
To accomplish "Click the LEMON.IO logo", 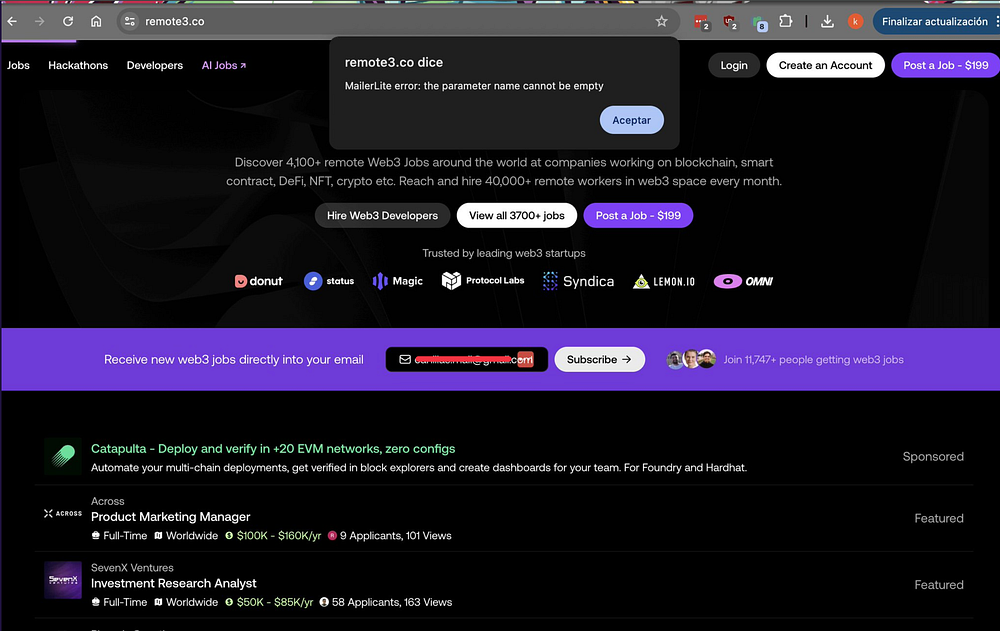I will (663, 281).
